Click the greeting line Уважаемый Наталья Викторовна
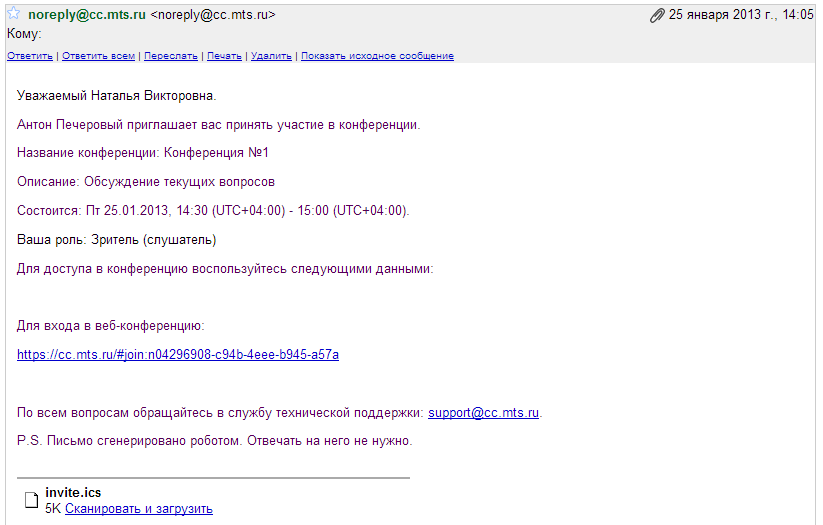The height and width of the screenshot is (525, 823). tap(117, 96)
